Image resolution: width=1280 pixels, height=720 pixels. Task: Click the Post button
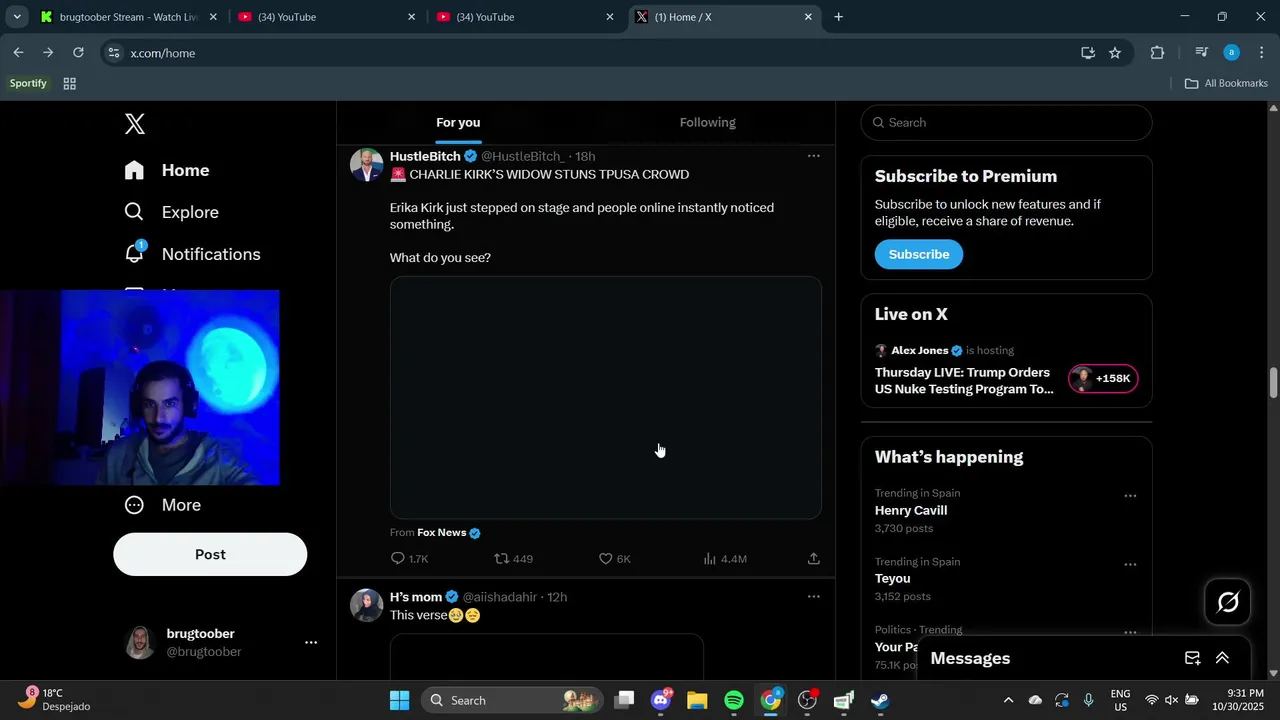tap(210, 554)
